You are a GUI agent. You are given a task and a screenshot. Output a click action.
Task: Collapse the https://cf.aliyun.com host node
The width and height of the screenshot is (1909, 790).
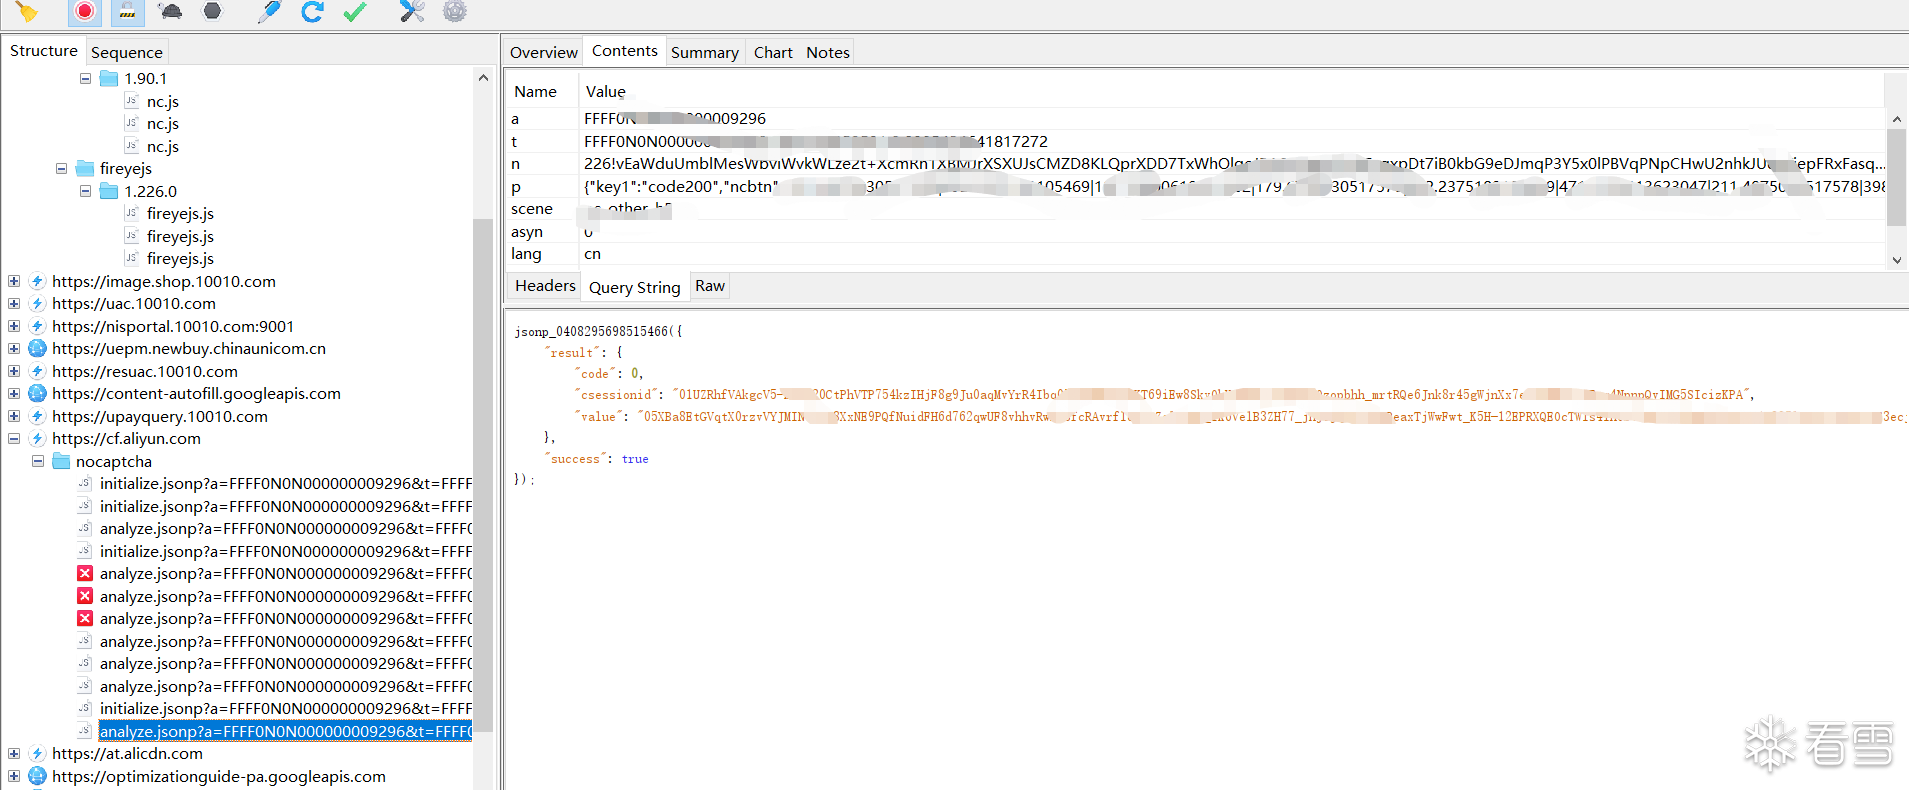(14, 439)
